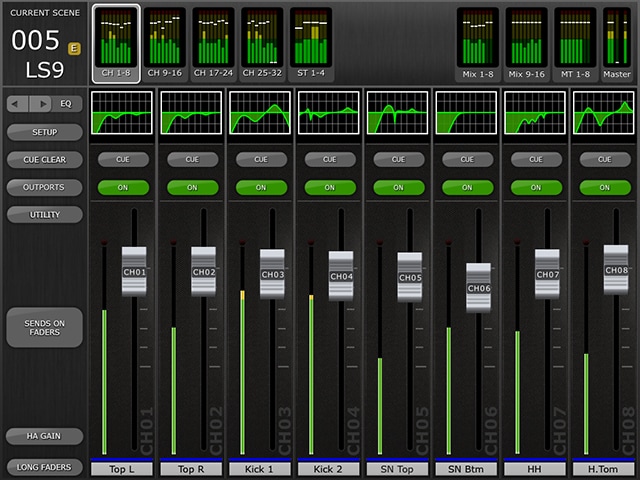Open the Master meter bank

[616, 43]
